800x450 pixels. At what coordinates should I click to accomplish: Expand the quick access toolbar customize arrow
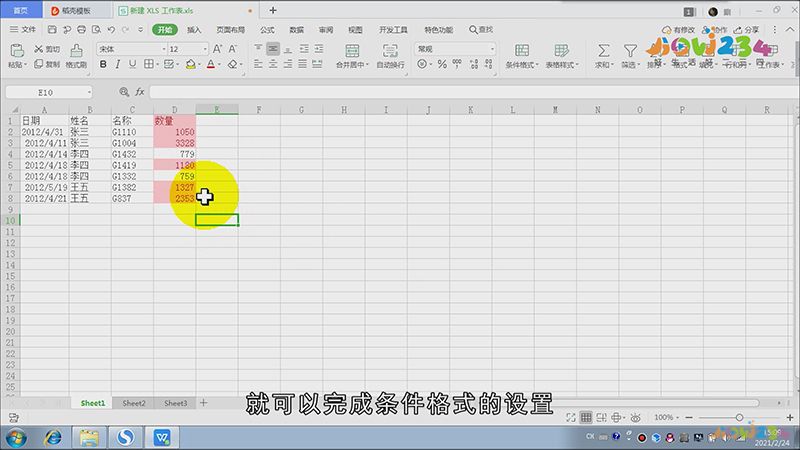click(141, 30)
